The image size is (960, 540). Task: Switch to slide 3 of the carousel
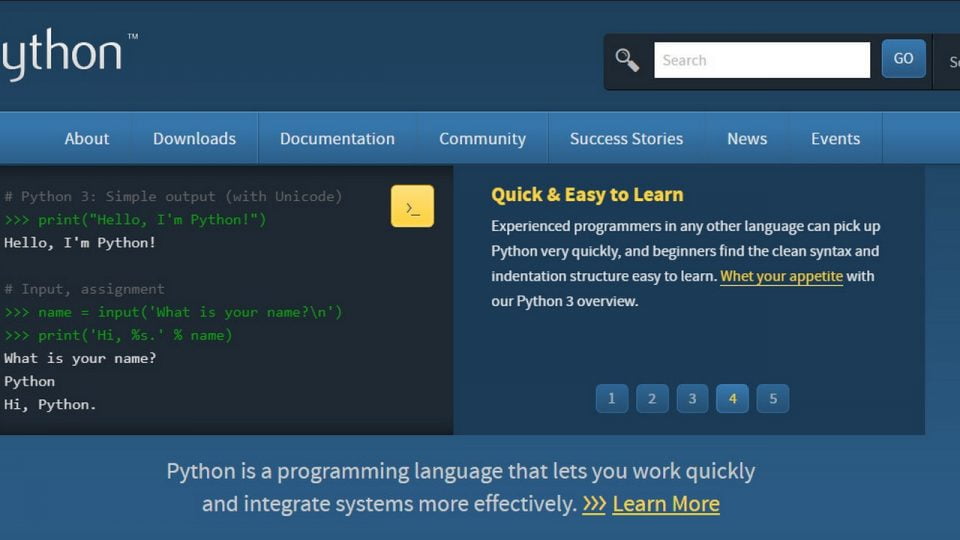692,399
